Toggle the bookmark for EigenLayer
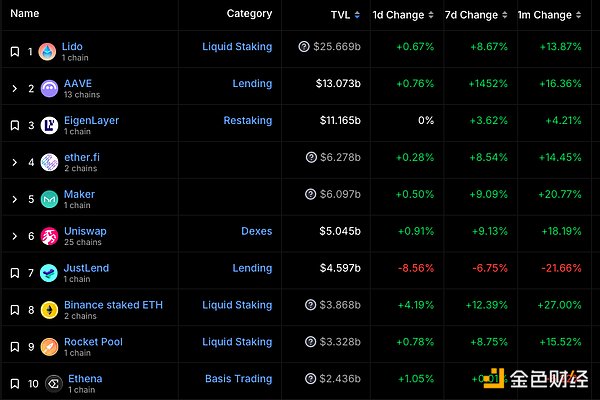The width and height of the screenshot is (600, 400). coord(14,126)
